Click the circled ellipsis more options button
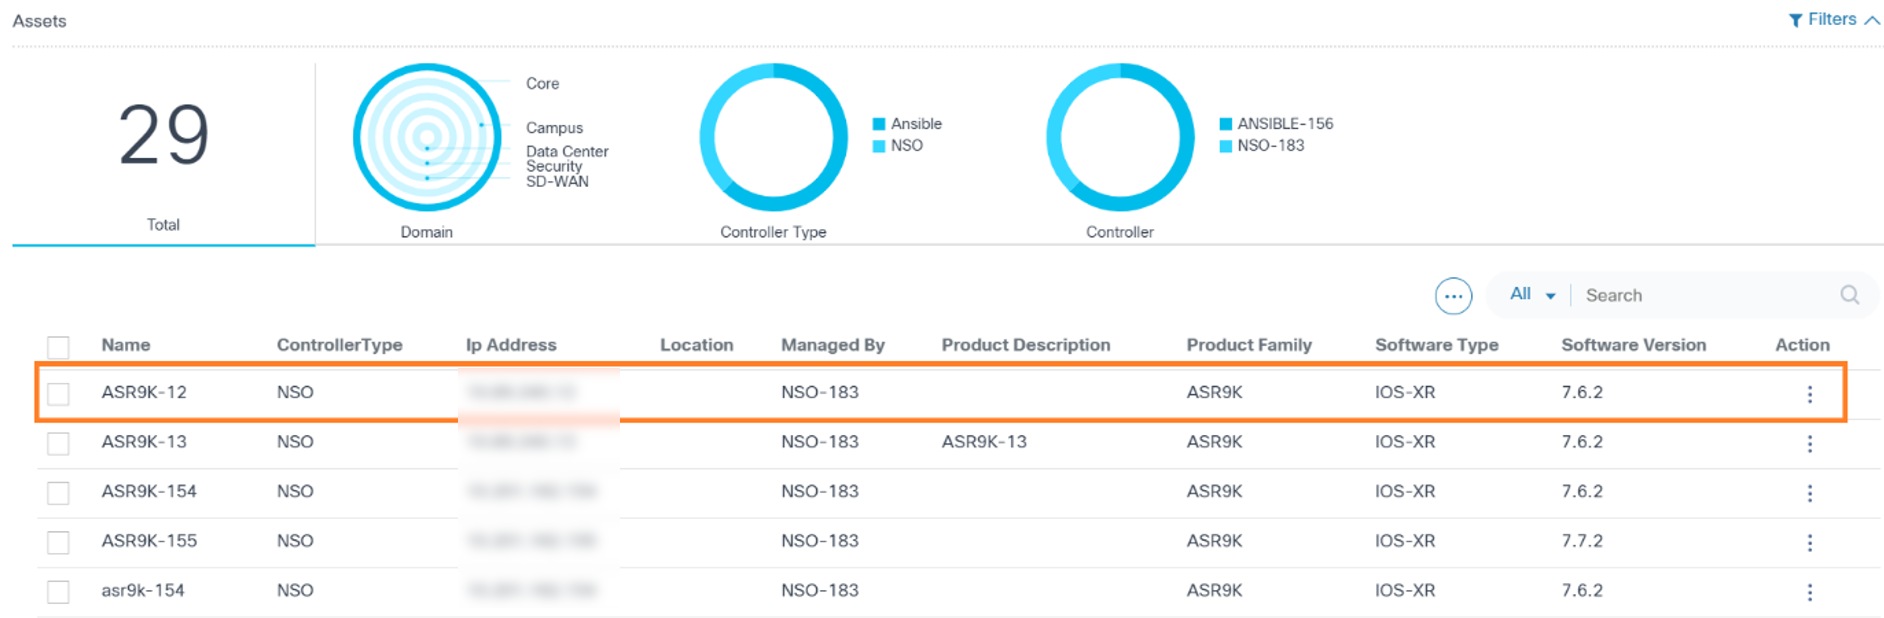Screen dimensions: 1884x618 point(1453,296)
